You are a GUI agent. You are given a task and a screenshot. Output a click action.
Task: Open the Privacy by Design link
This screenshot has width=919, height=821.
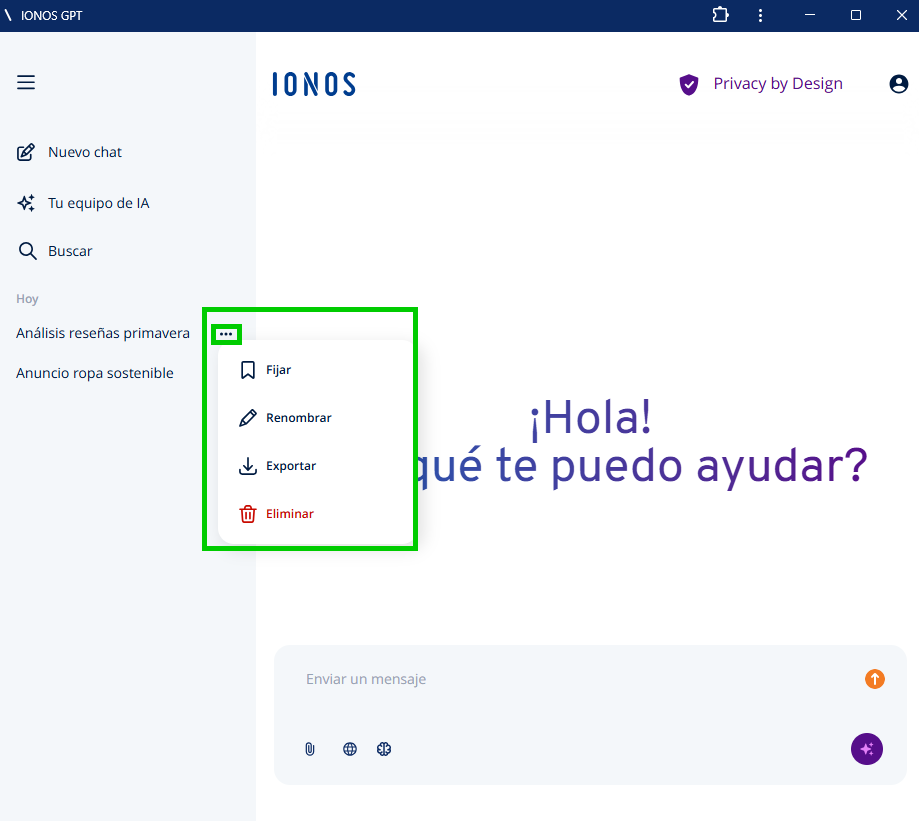click(x=778, y=84)
